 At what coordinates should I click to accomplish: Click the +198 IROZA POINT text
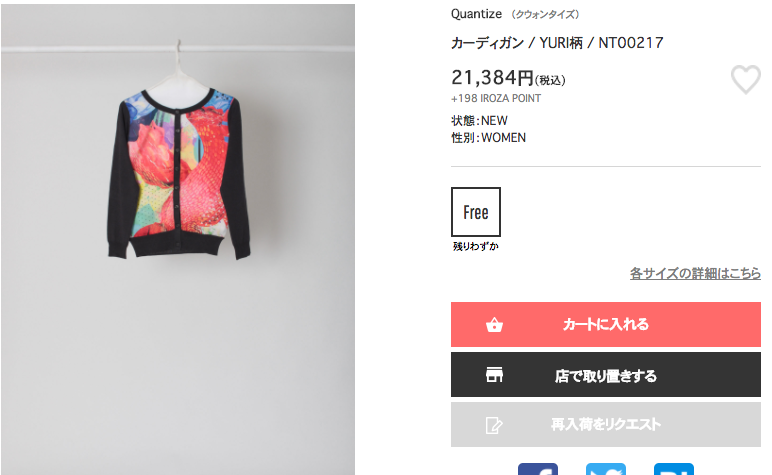pos(496,98)
